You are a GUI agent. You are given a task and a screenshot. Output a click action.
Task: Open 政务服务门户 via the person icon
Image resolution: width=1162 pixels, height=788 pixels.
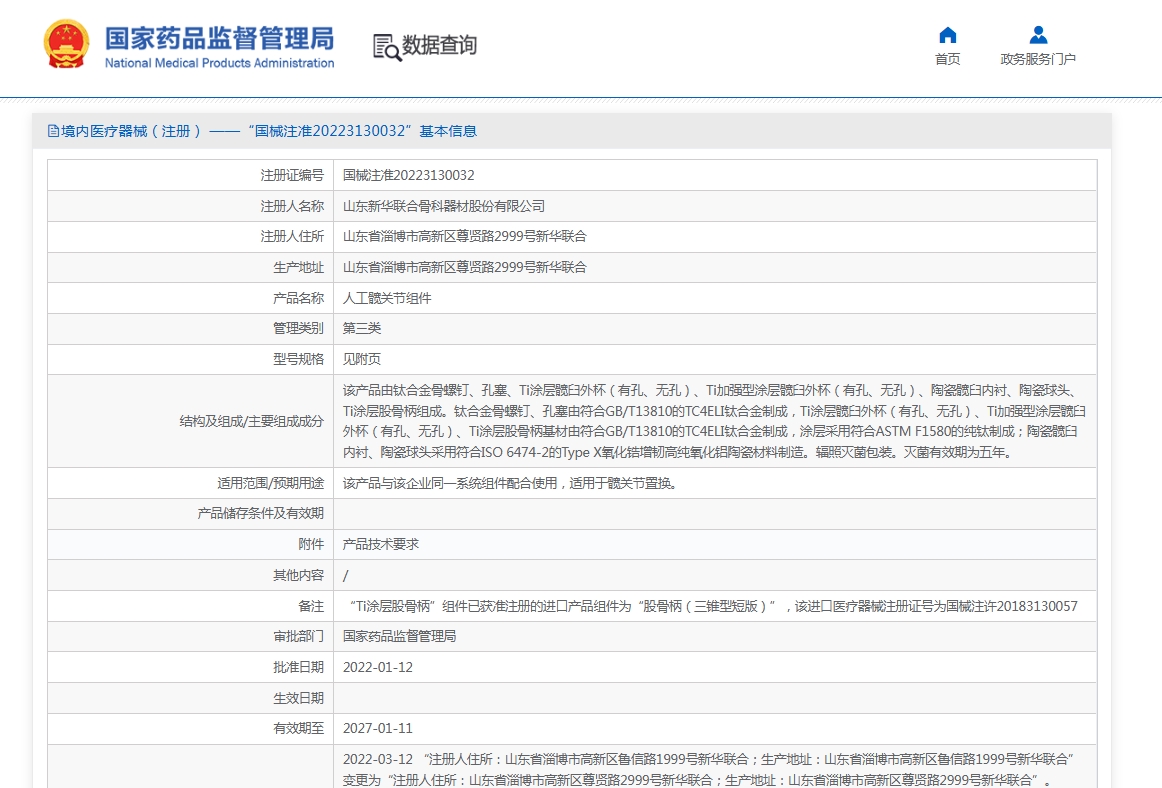point(1038,35)
